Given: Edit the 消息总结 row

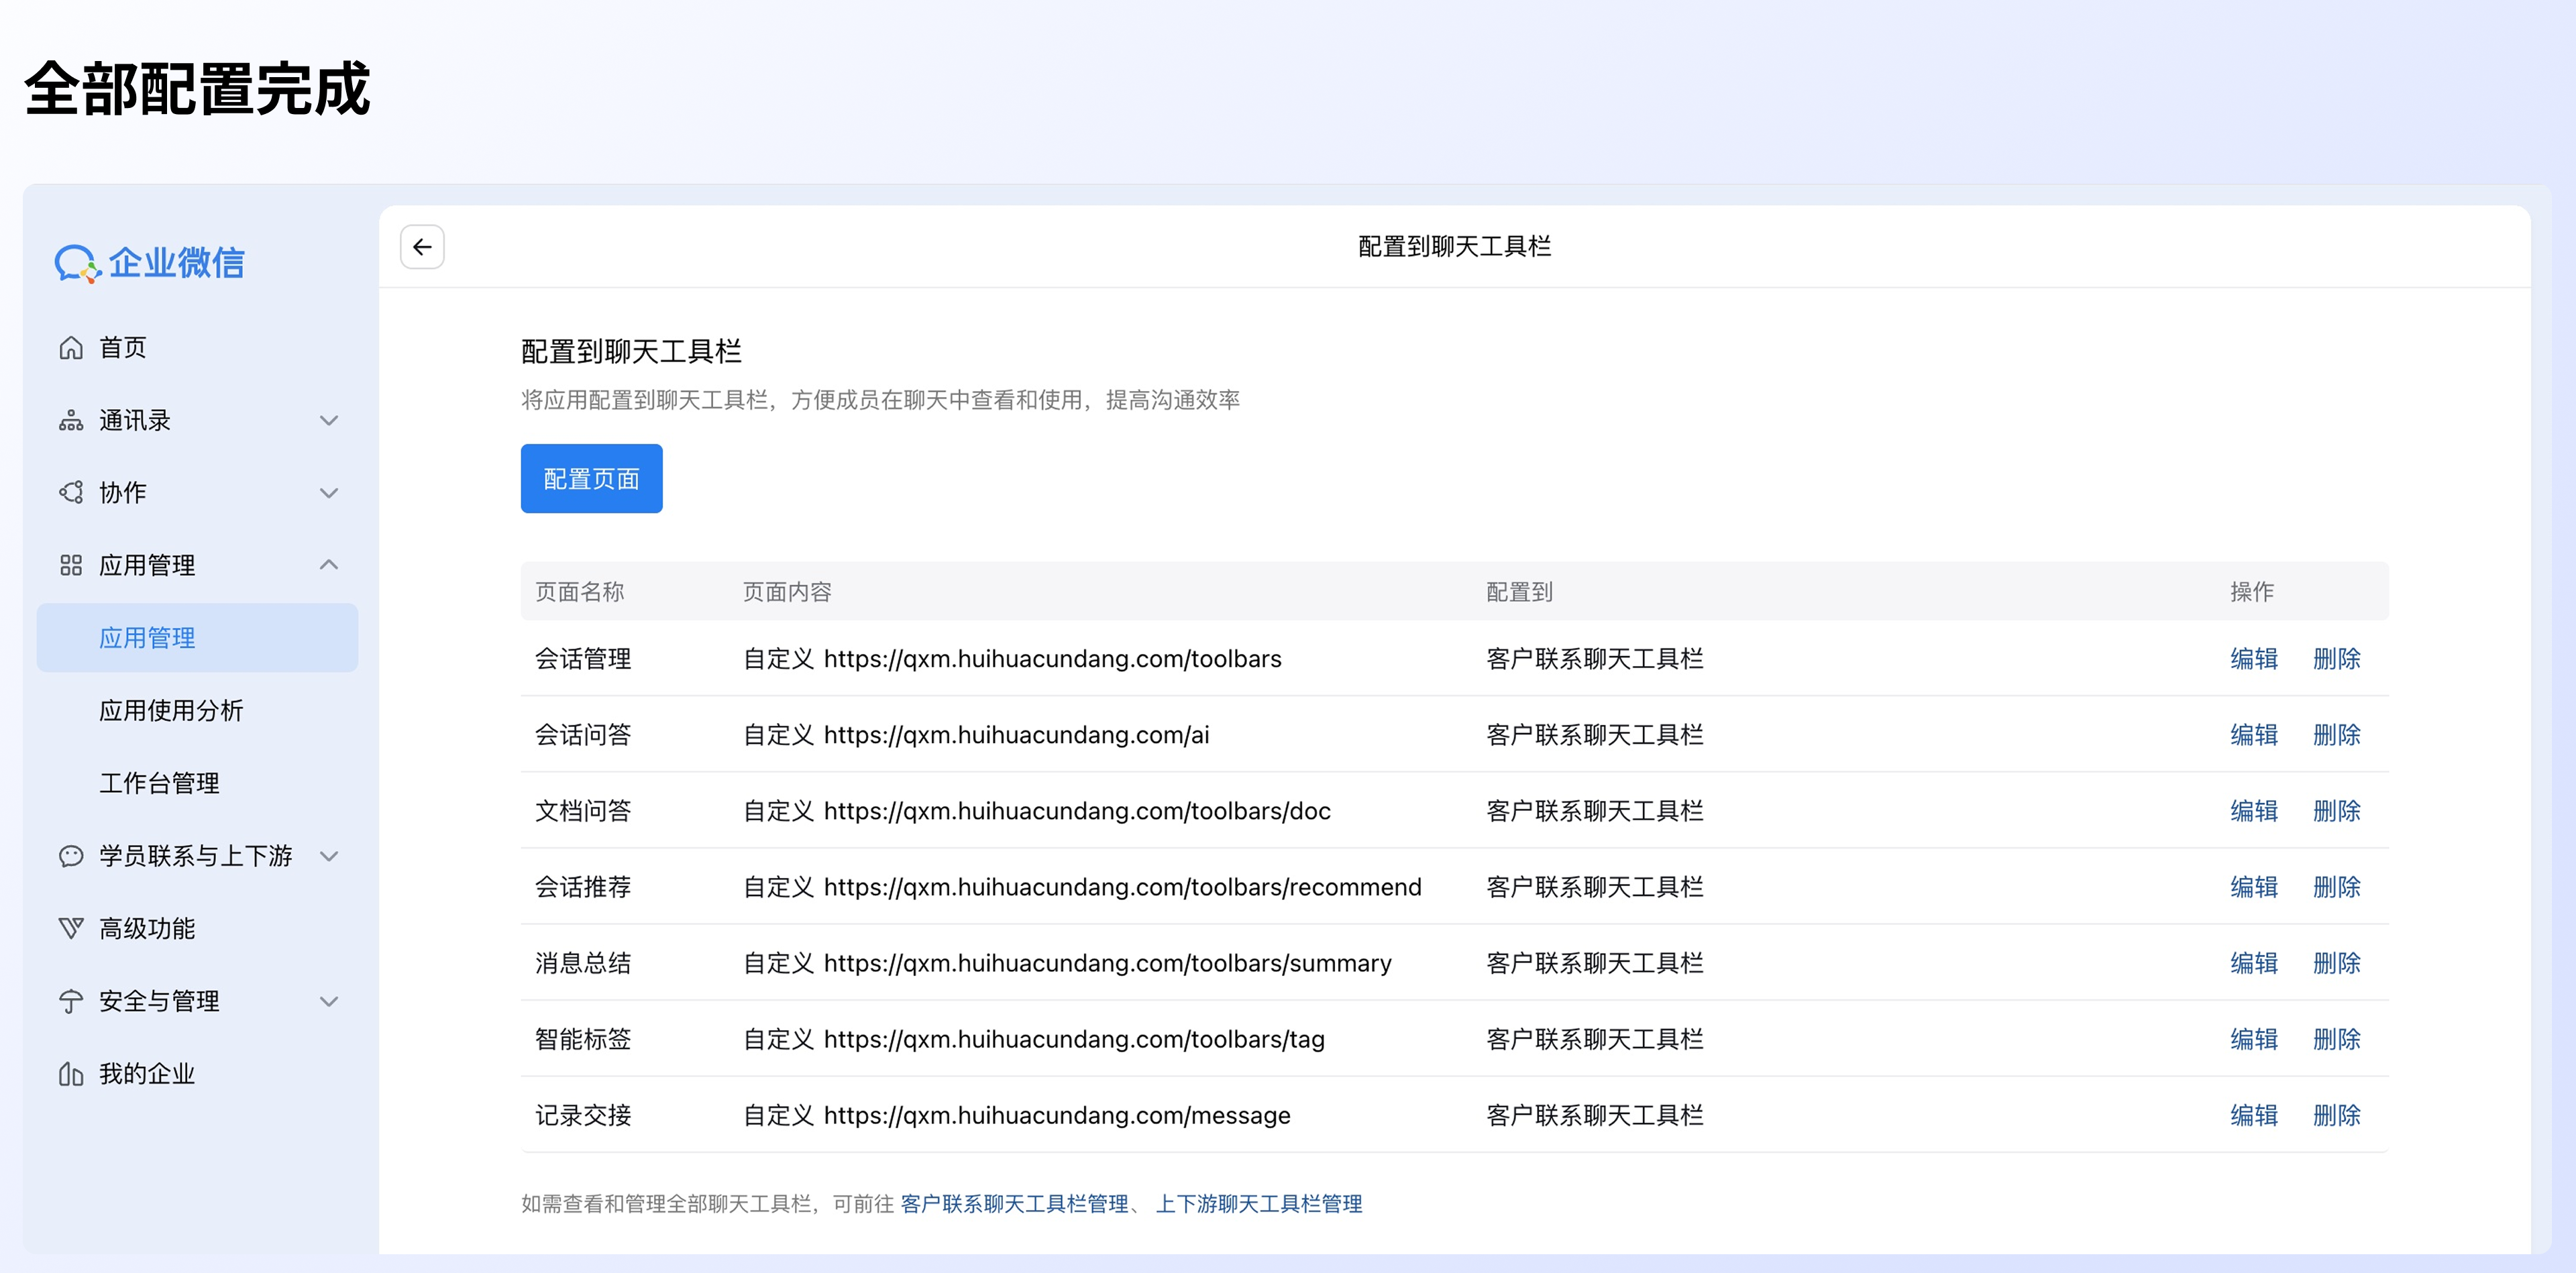Looking at the screenshot, I should [2254, 963].
